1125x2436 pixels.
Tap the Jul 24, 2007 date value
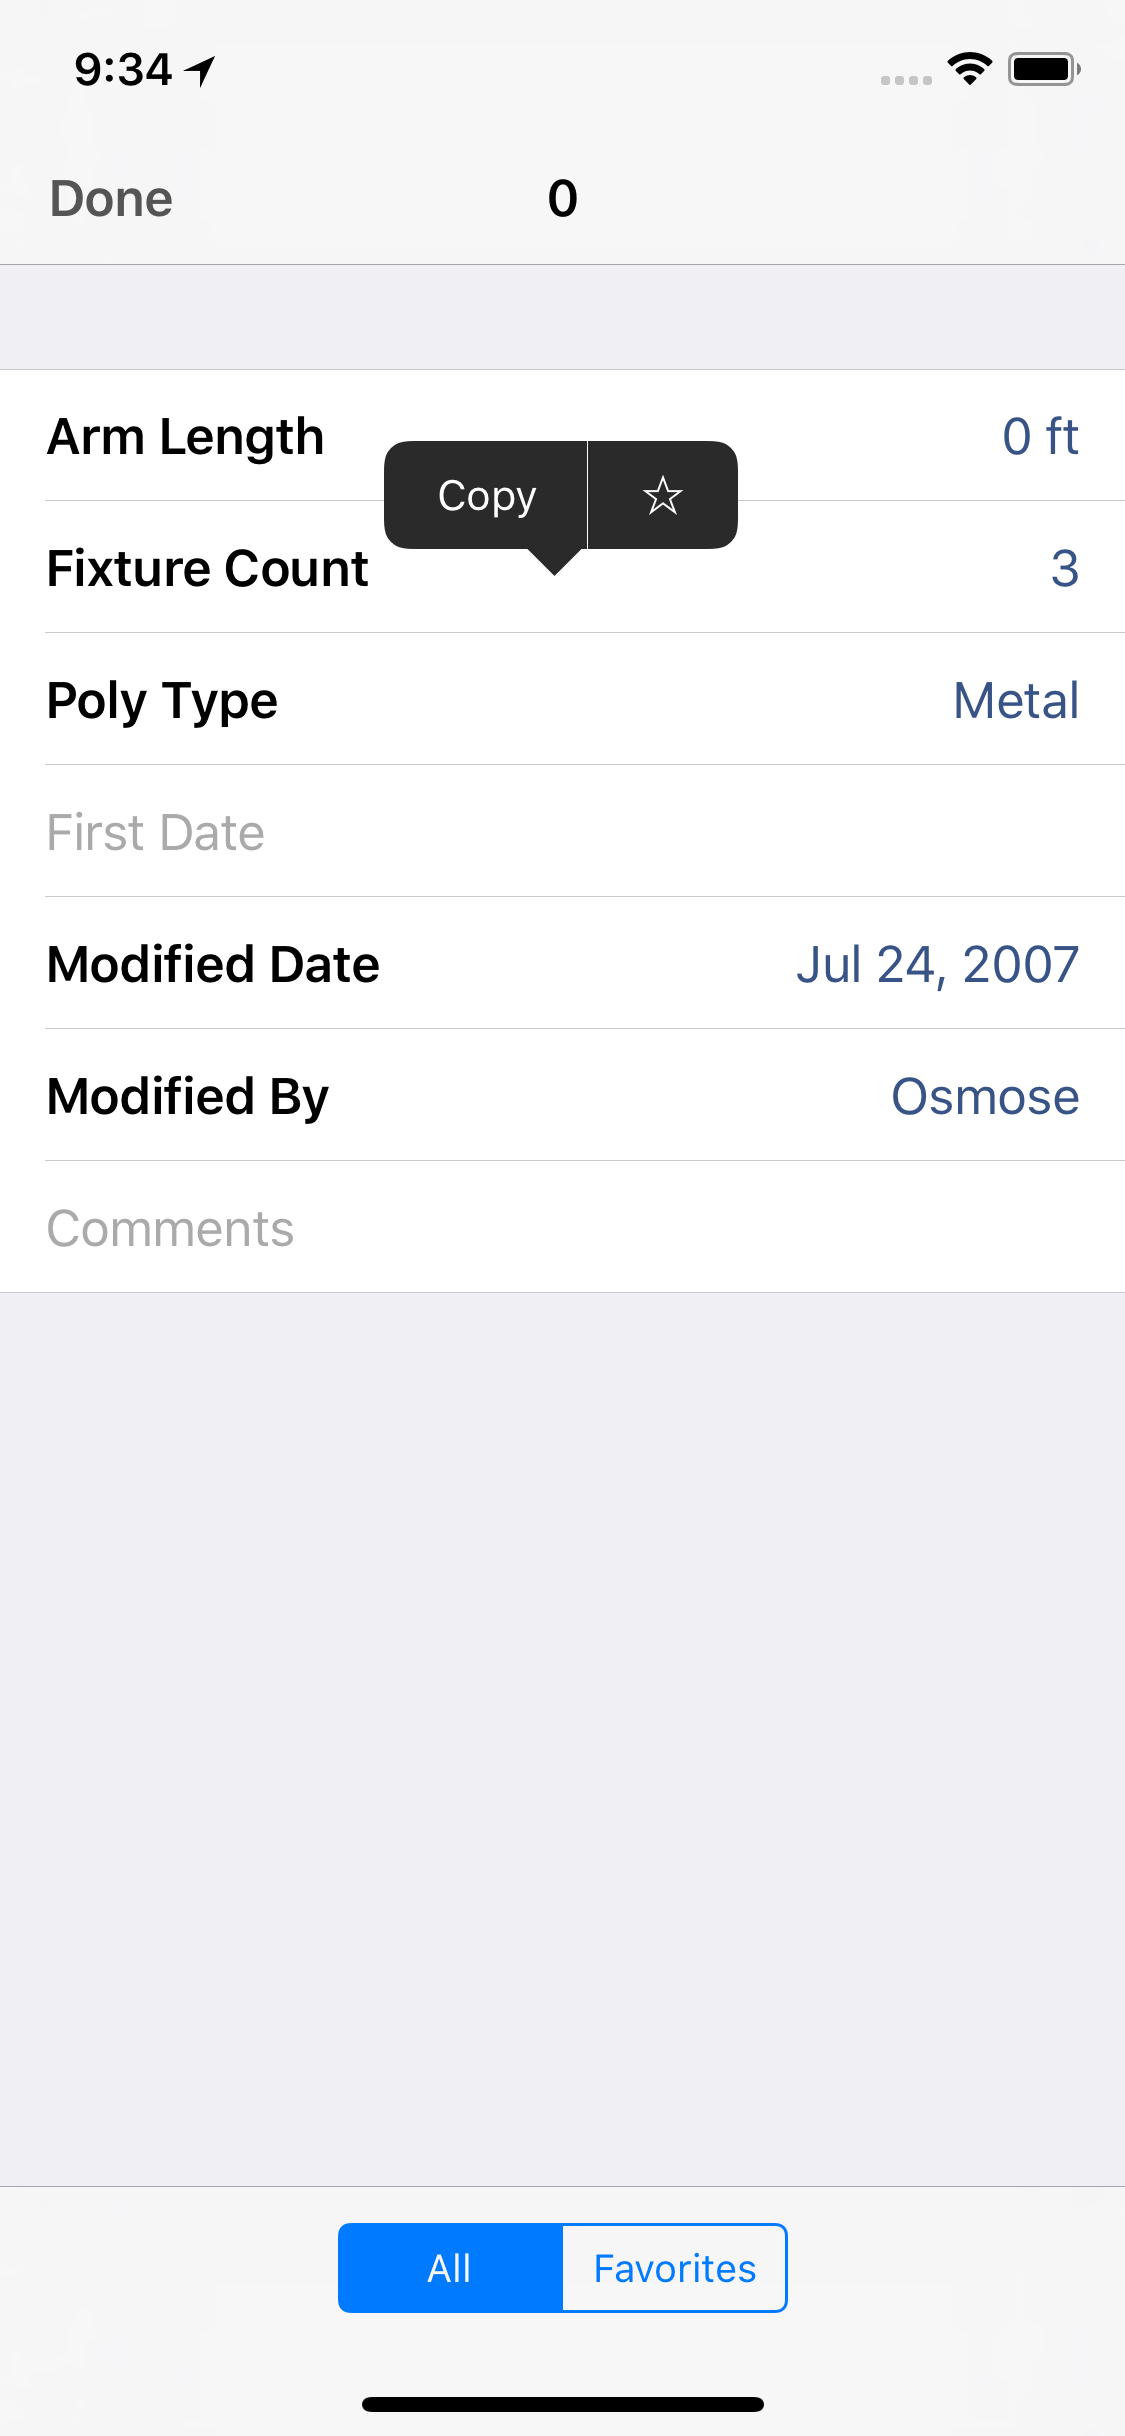coord(937,965)
